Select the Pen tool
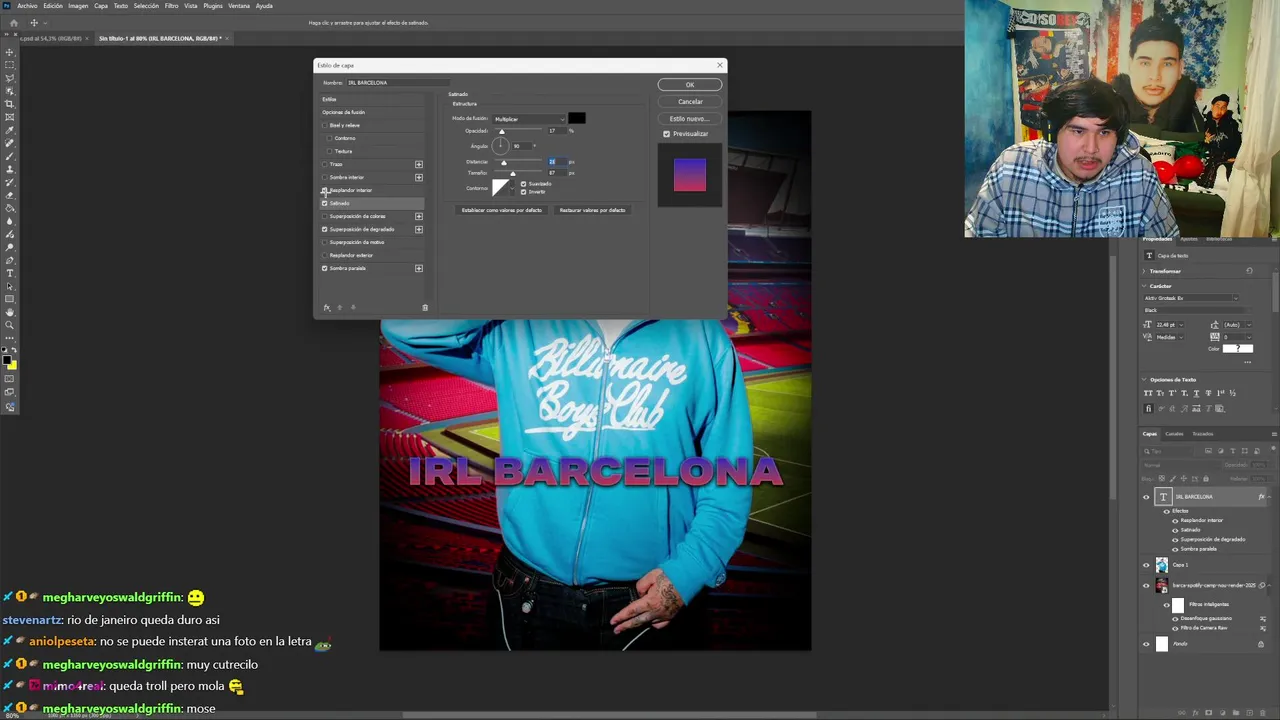The width and height of the screenshot is (1280, 720). point(10,260)
